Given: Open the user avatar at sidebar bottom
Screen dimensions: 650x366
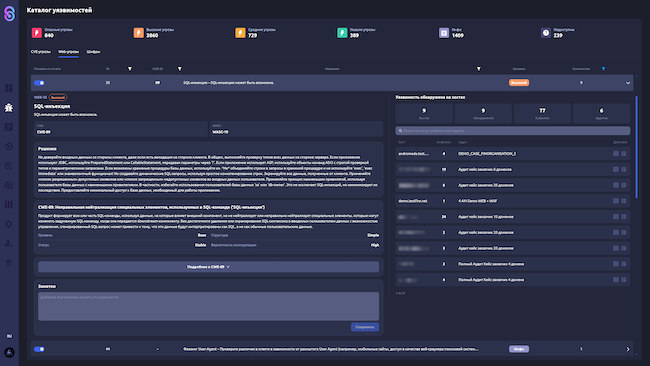Looking at the screenshot, I should tap(9, 352).
